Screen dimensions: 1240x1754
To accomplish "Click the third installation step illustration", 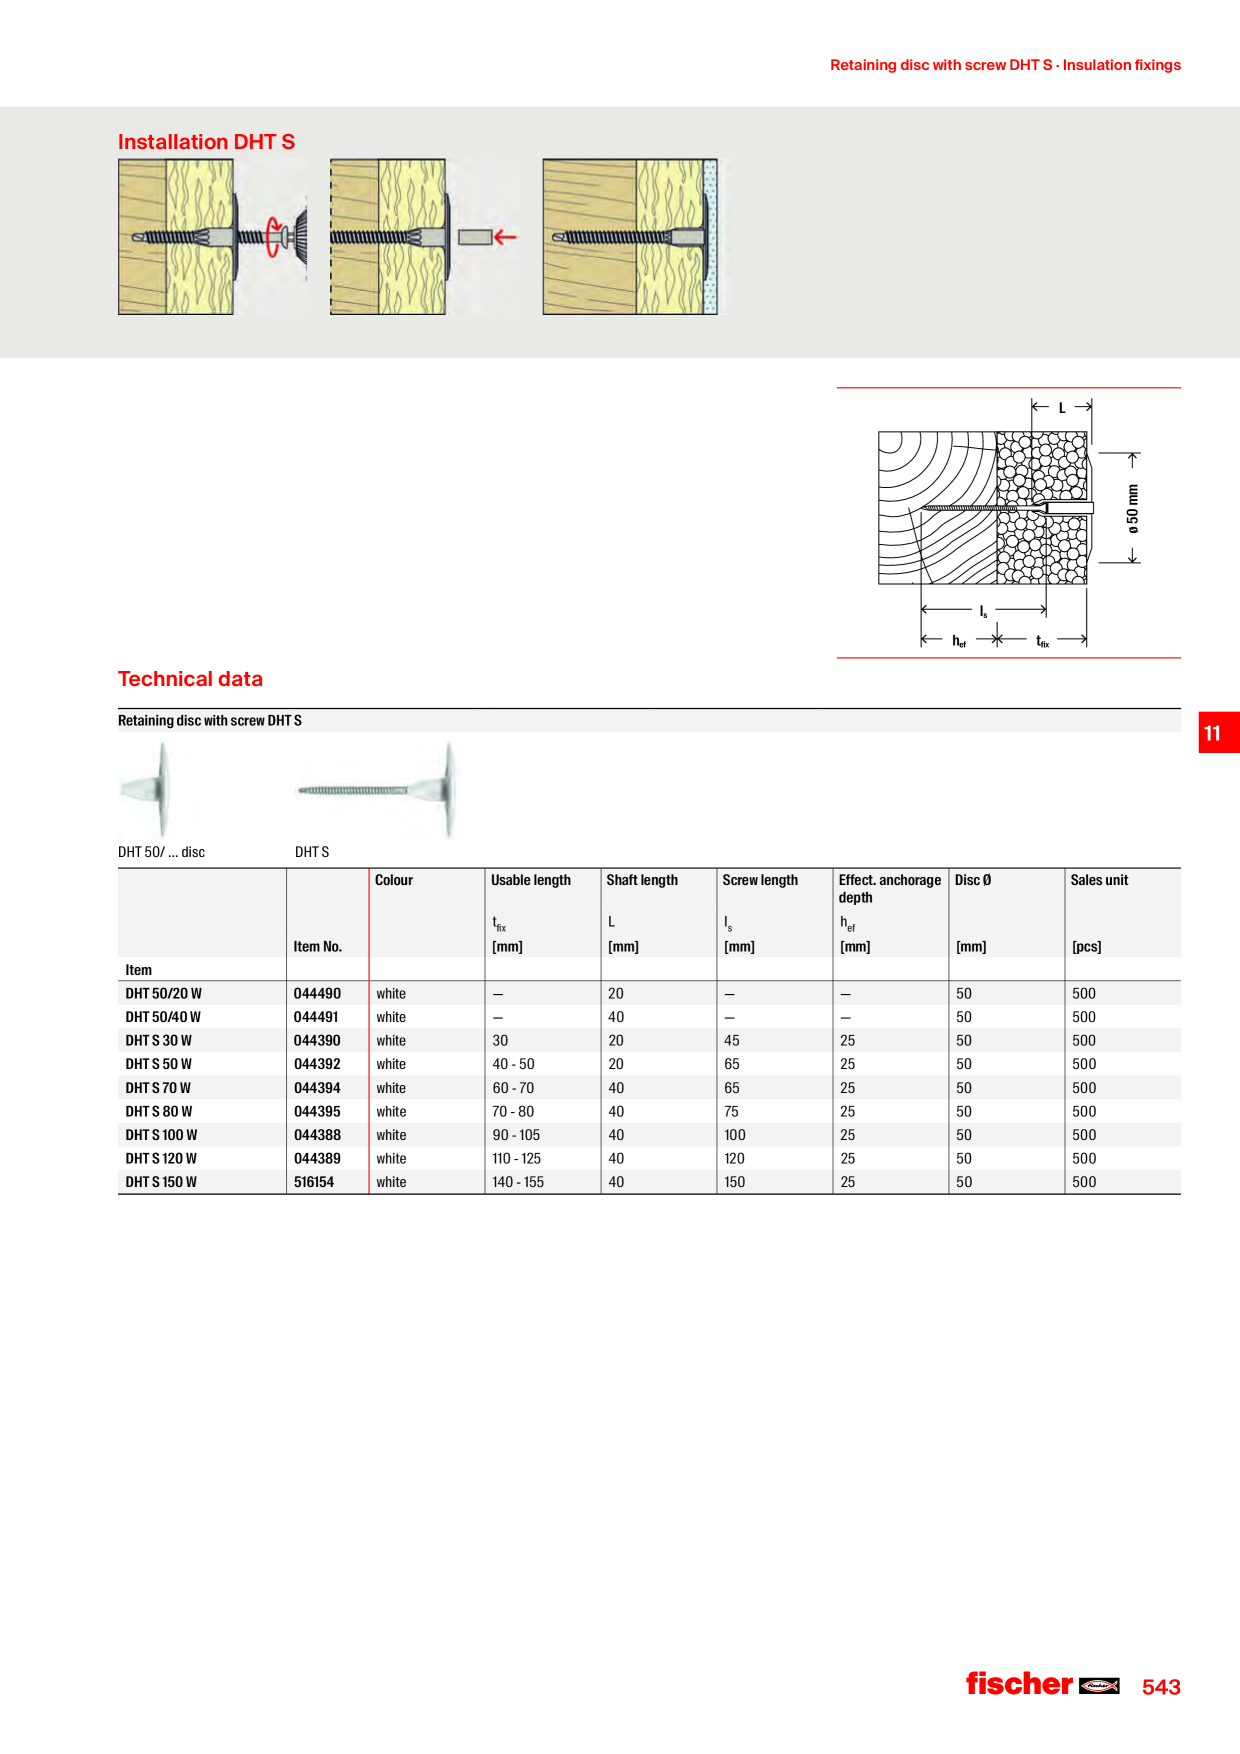I will [630, 237].
